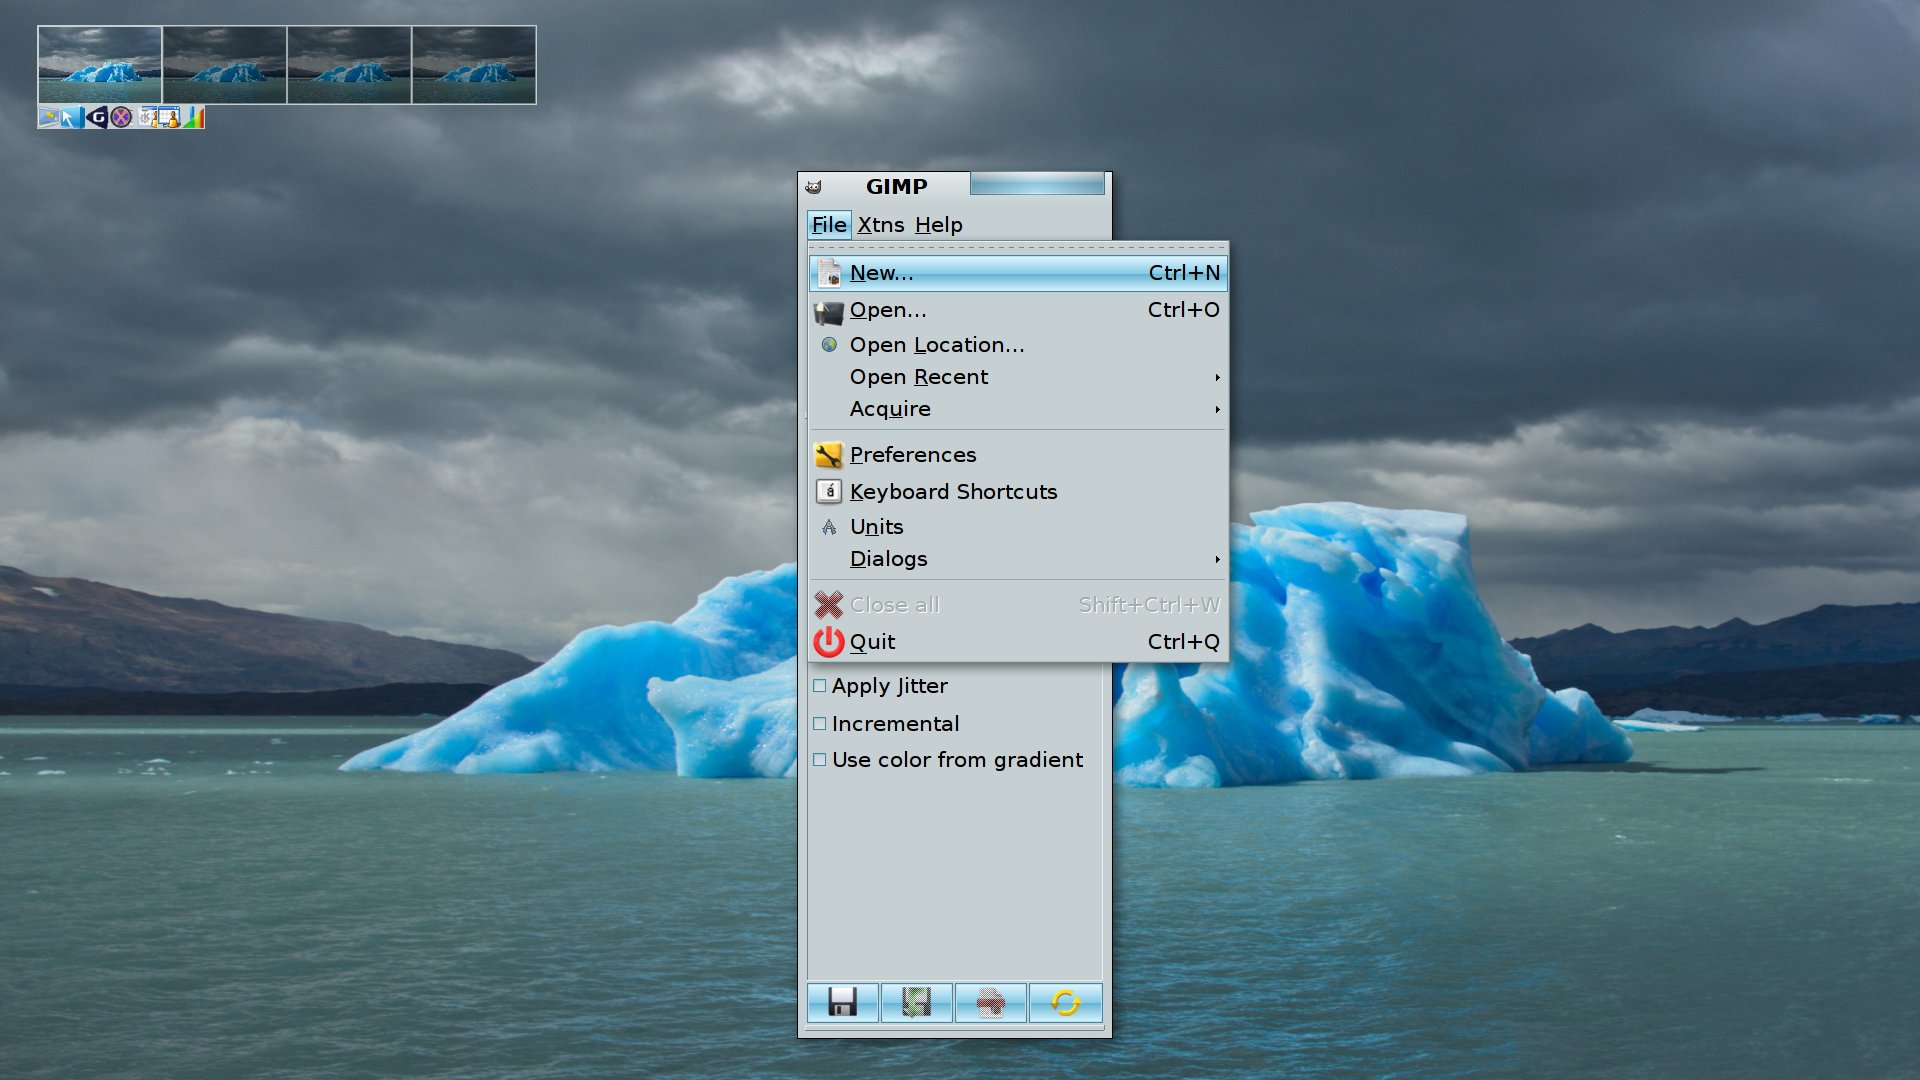Switch to the third virtual desktop thumbnail
The height and width of the screenshot is (1080, 1920).
click(x=349, y=64)
